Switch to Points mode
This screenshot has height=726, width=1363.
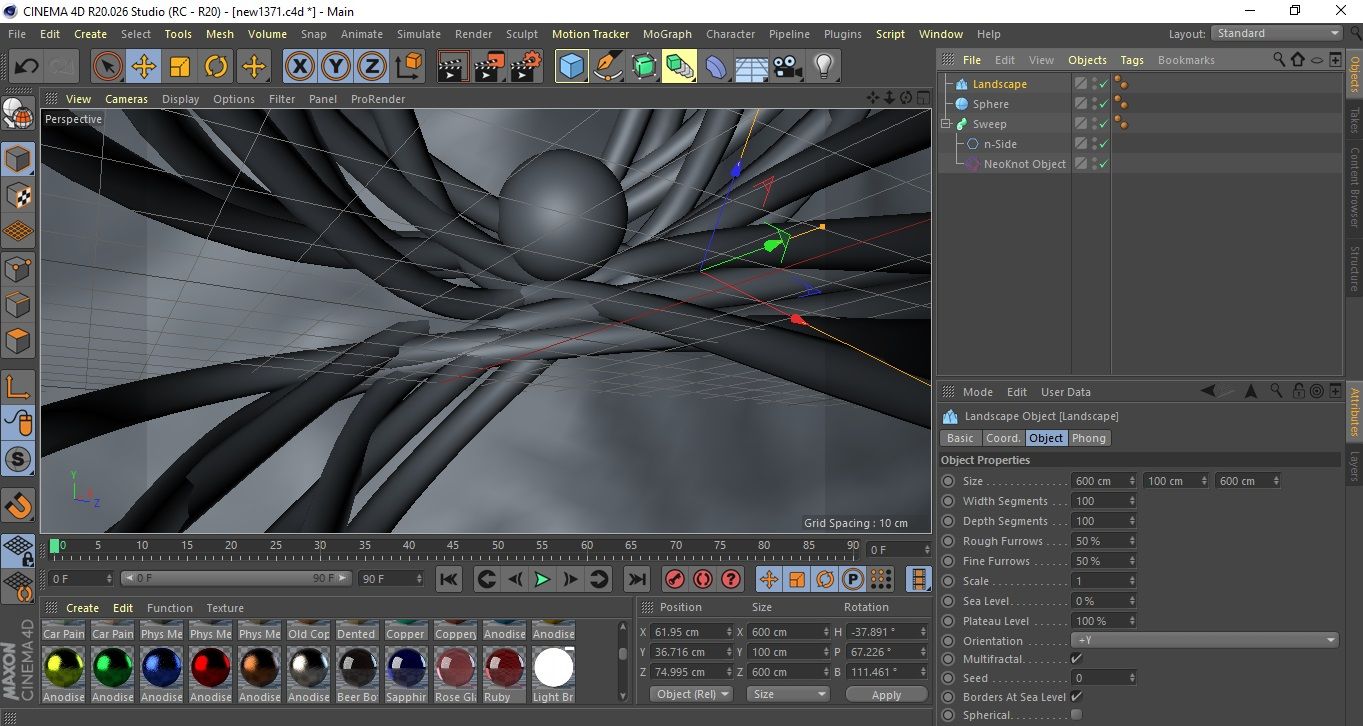pyautogui.click(x=19, y=268)
